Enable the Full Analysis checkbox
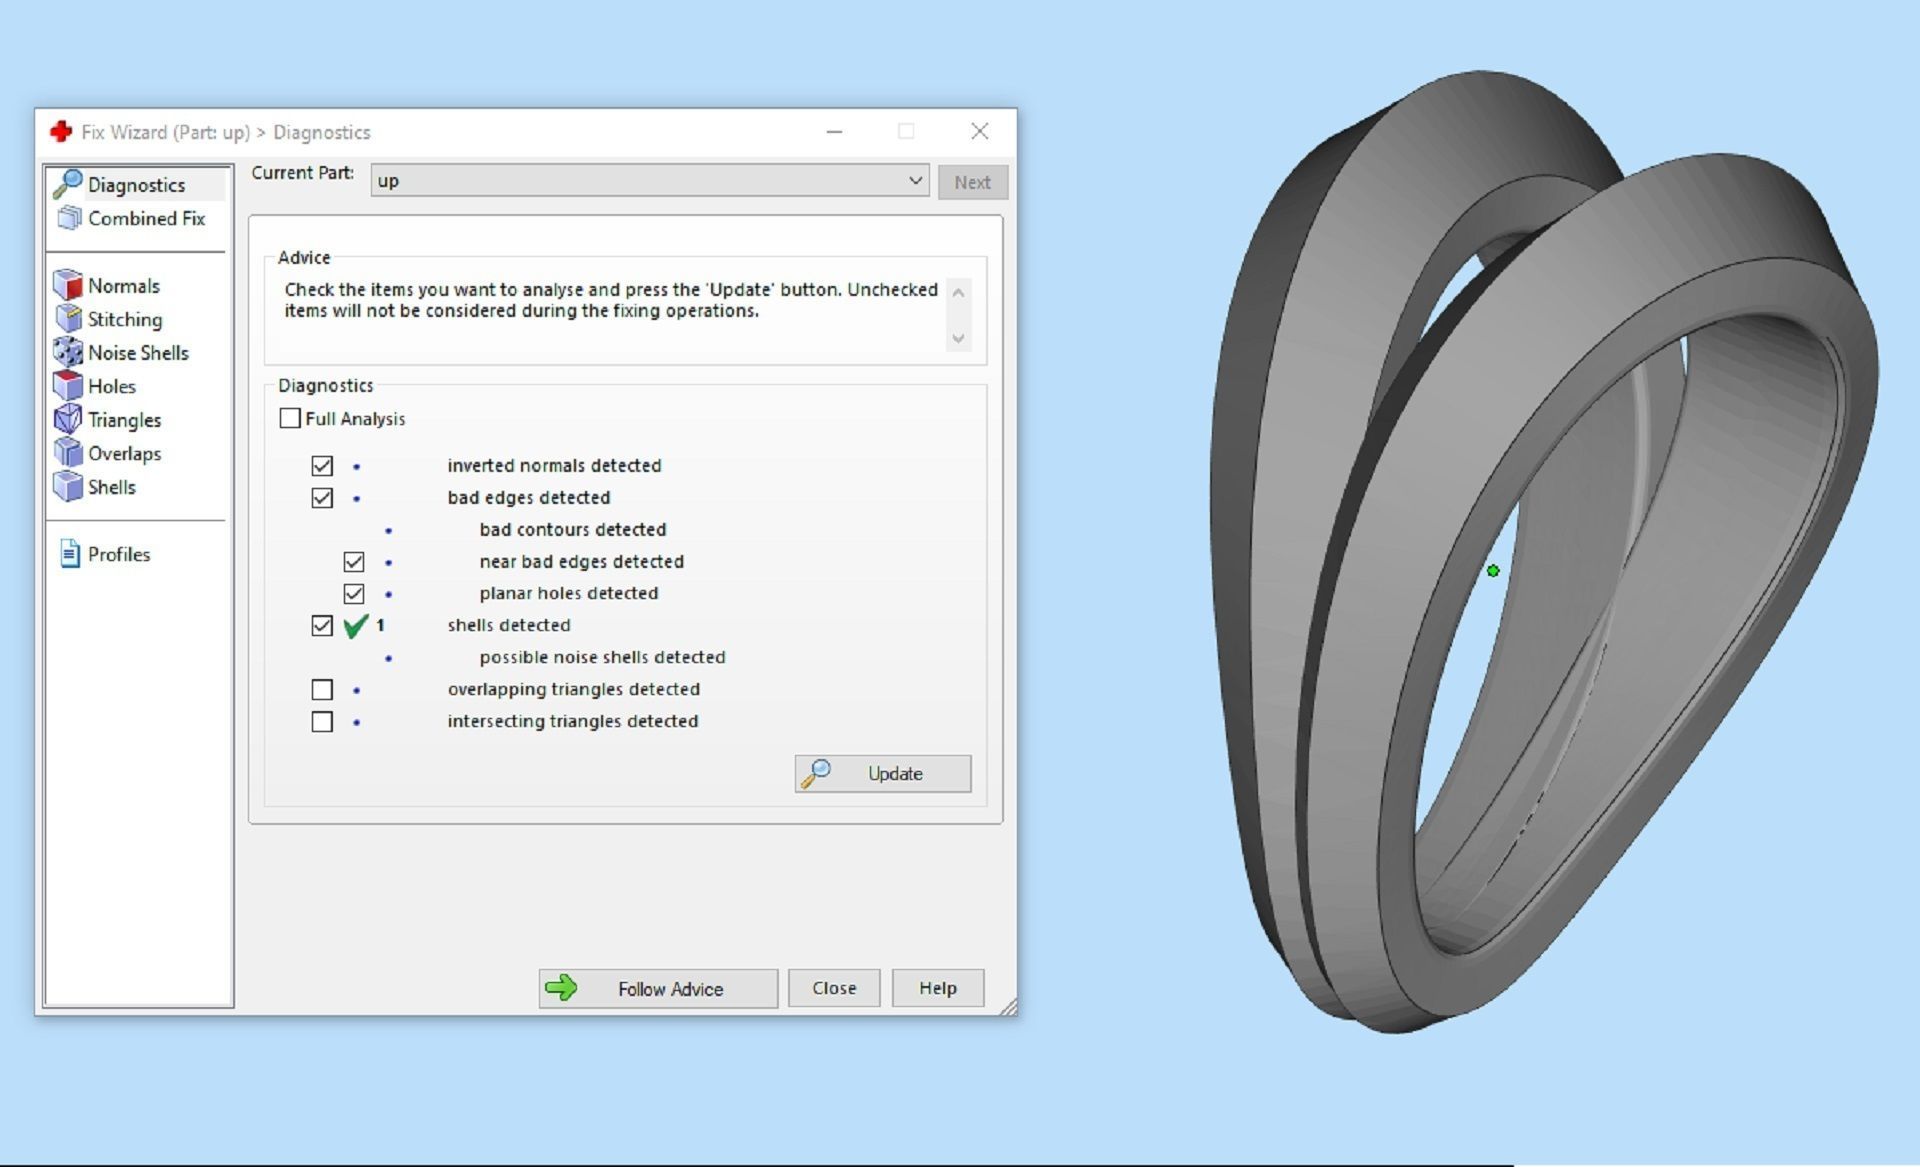 click(x=290, y=418)
